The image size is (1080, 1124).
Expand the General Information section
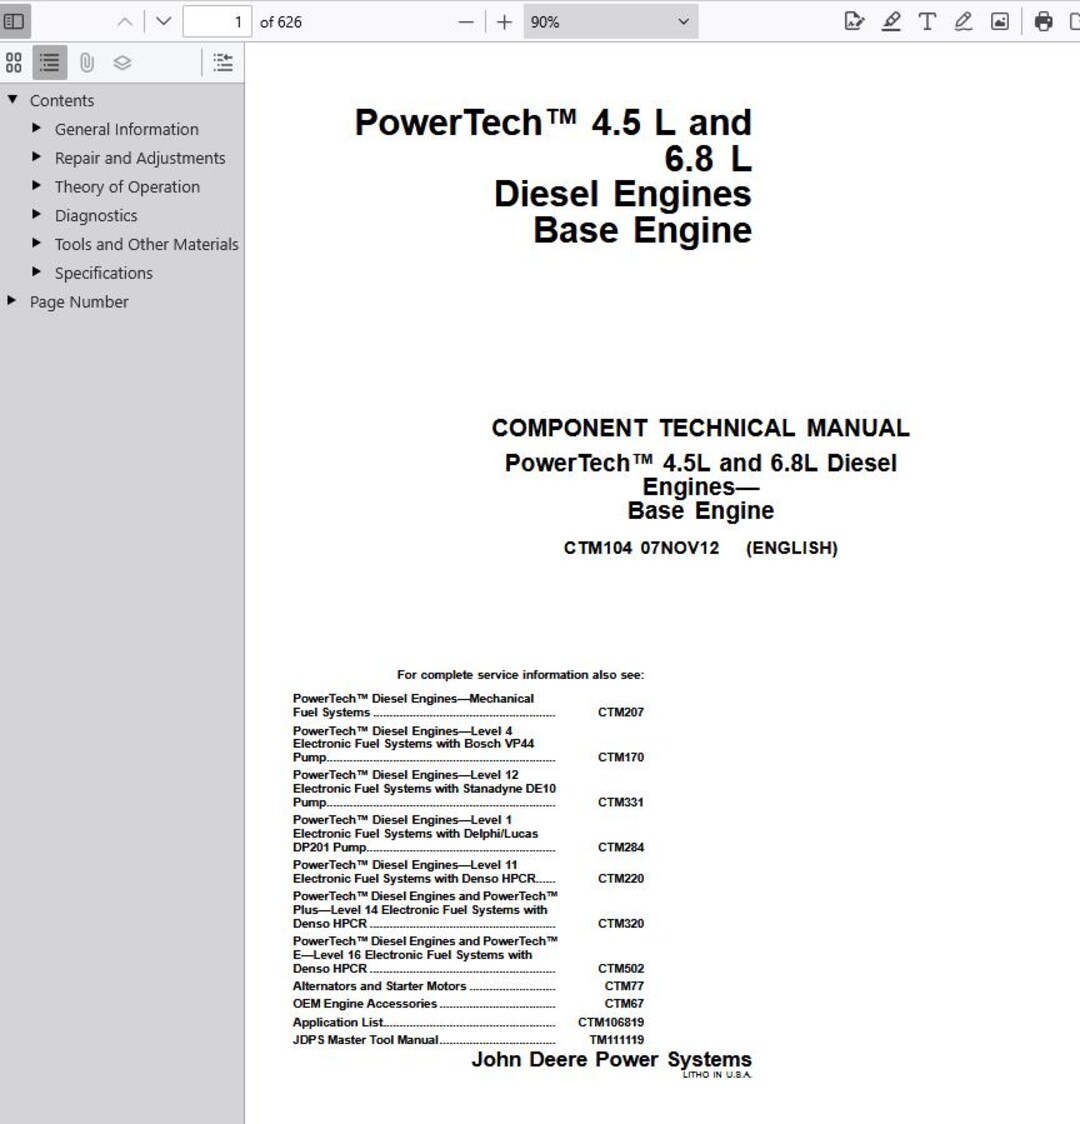tap(37, 128)
